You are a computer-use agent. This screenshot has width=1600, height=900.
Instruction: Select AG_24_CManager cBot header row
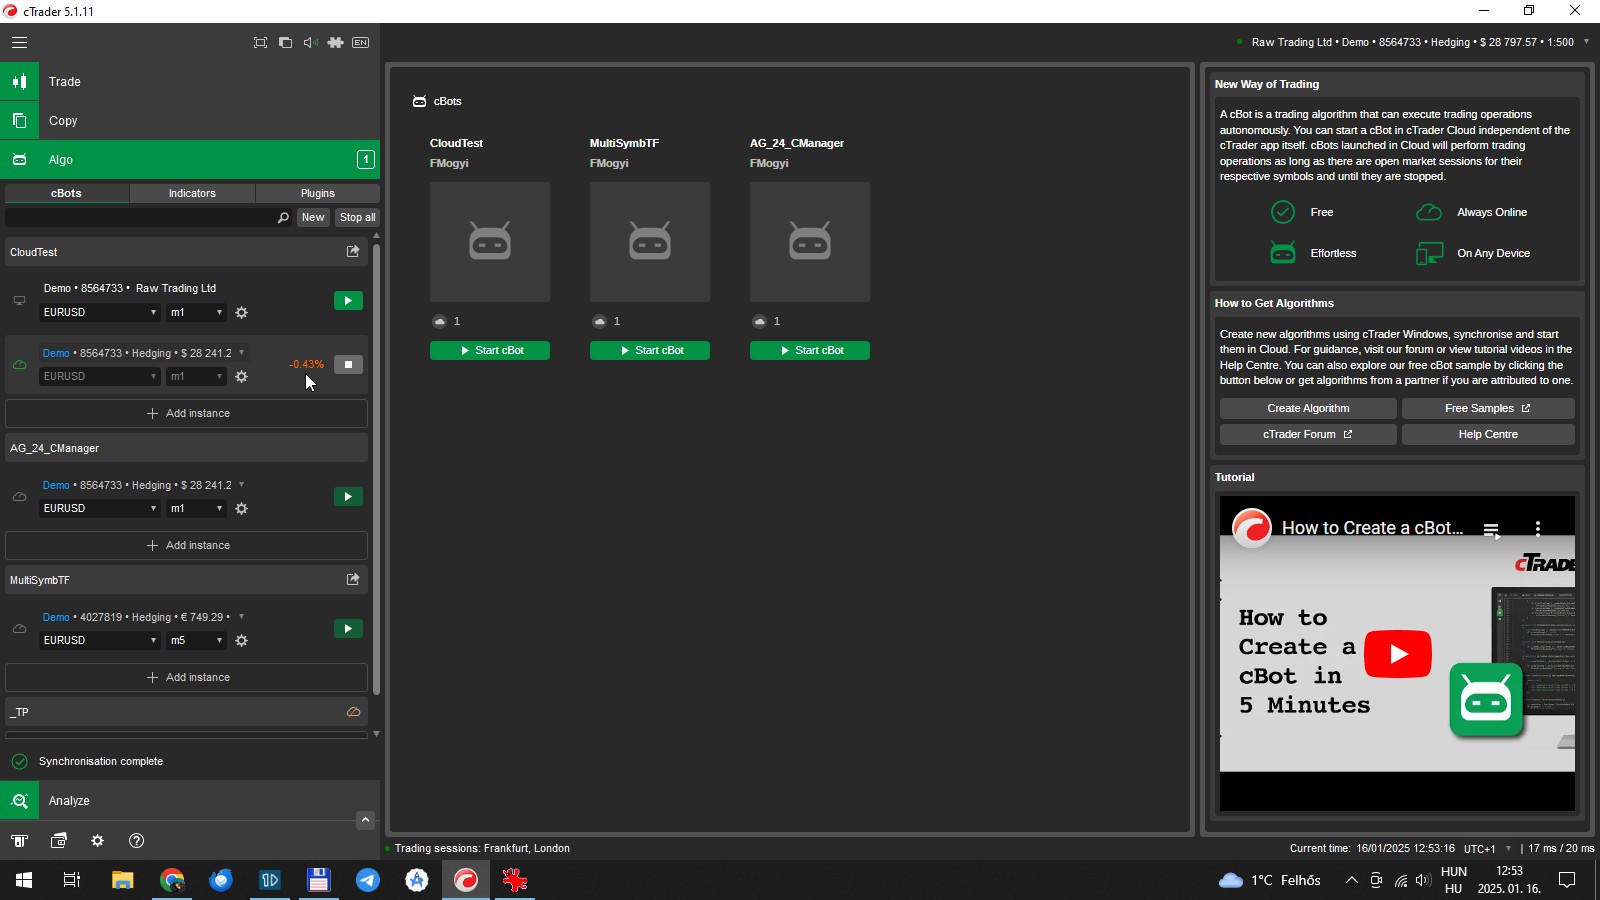[187, 448]
